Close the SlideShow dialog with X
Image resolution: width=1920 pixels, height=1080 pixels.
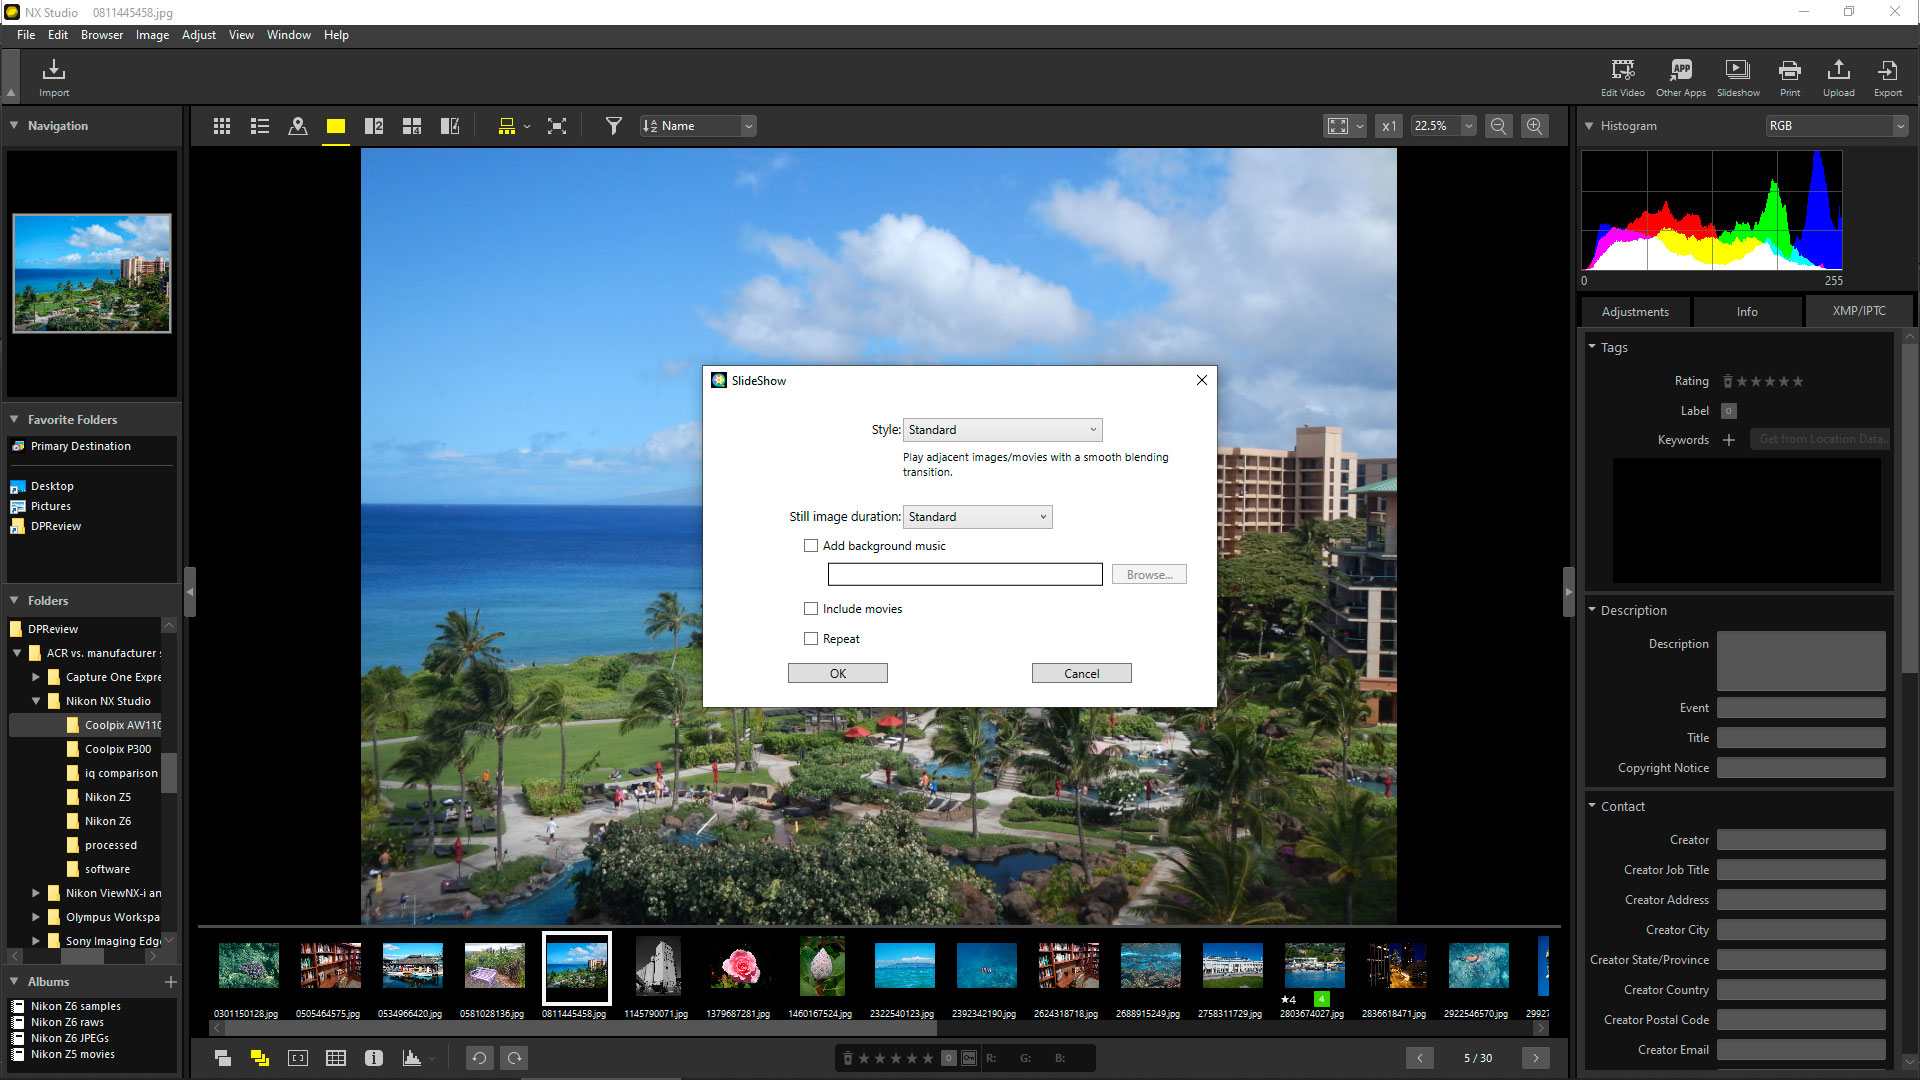(1202, 380)
